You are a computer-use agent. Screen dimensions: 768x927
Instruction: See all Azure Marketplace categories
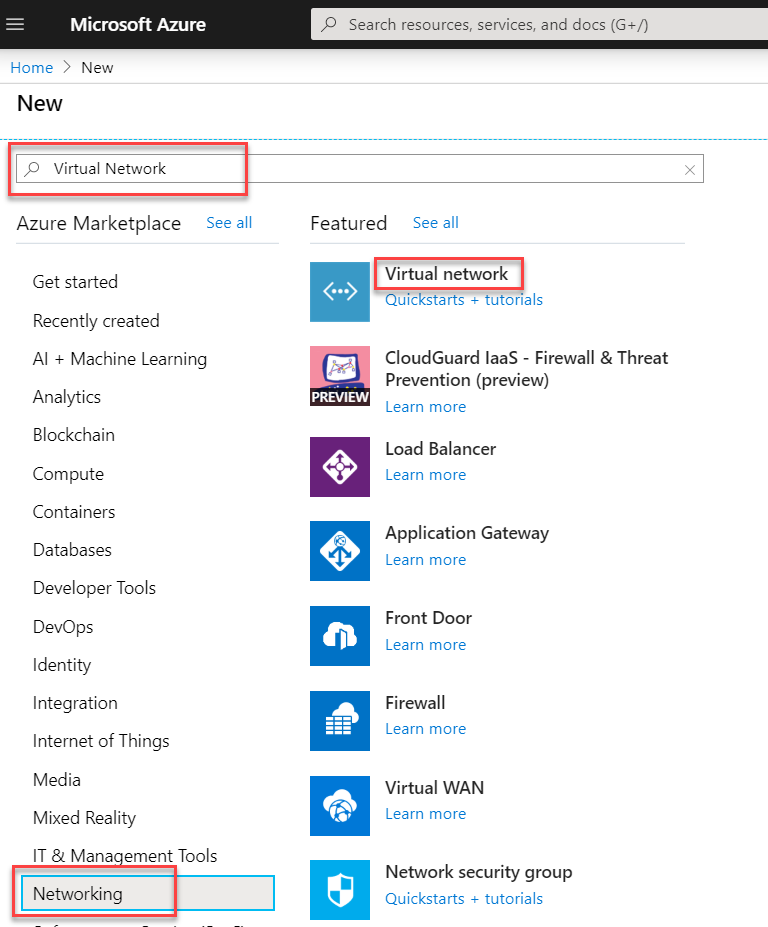tap(229, 223)
